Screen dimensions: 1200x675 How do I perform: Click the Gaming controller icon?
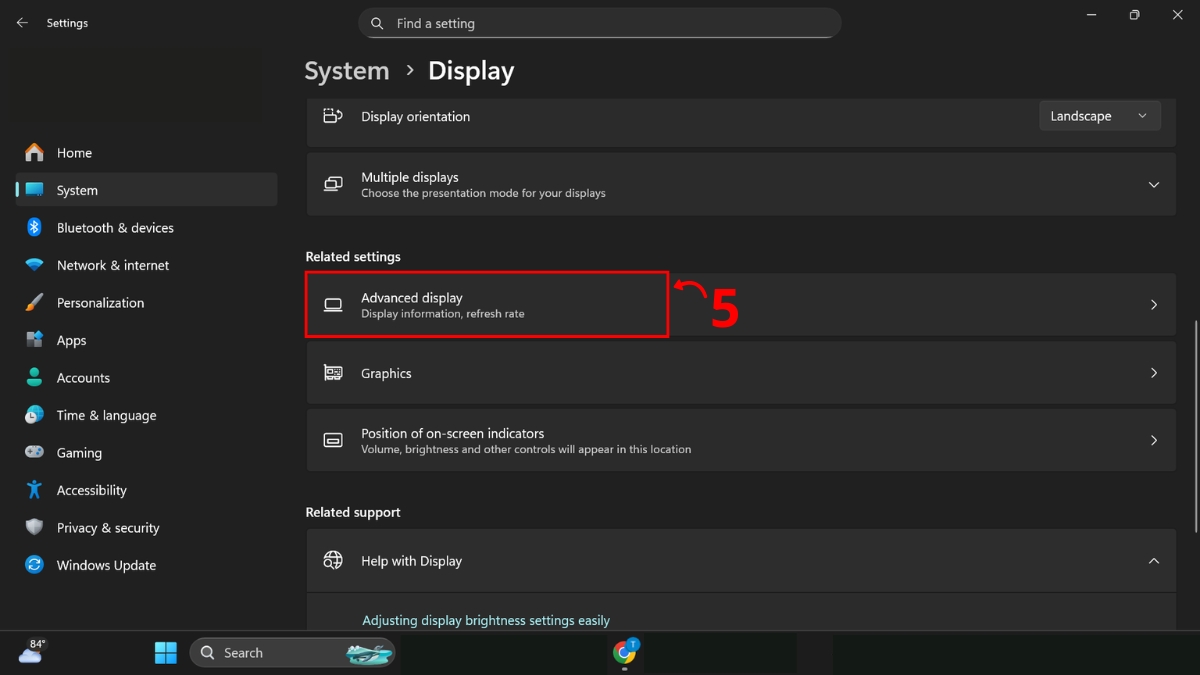35,453
